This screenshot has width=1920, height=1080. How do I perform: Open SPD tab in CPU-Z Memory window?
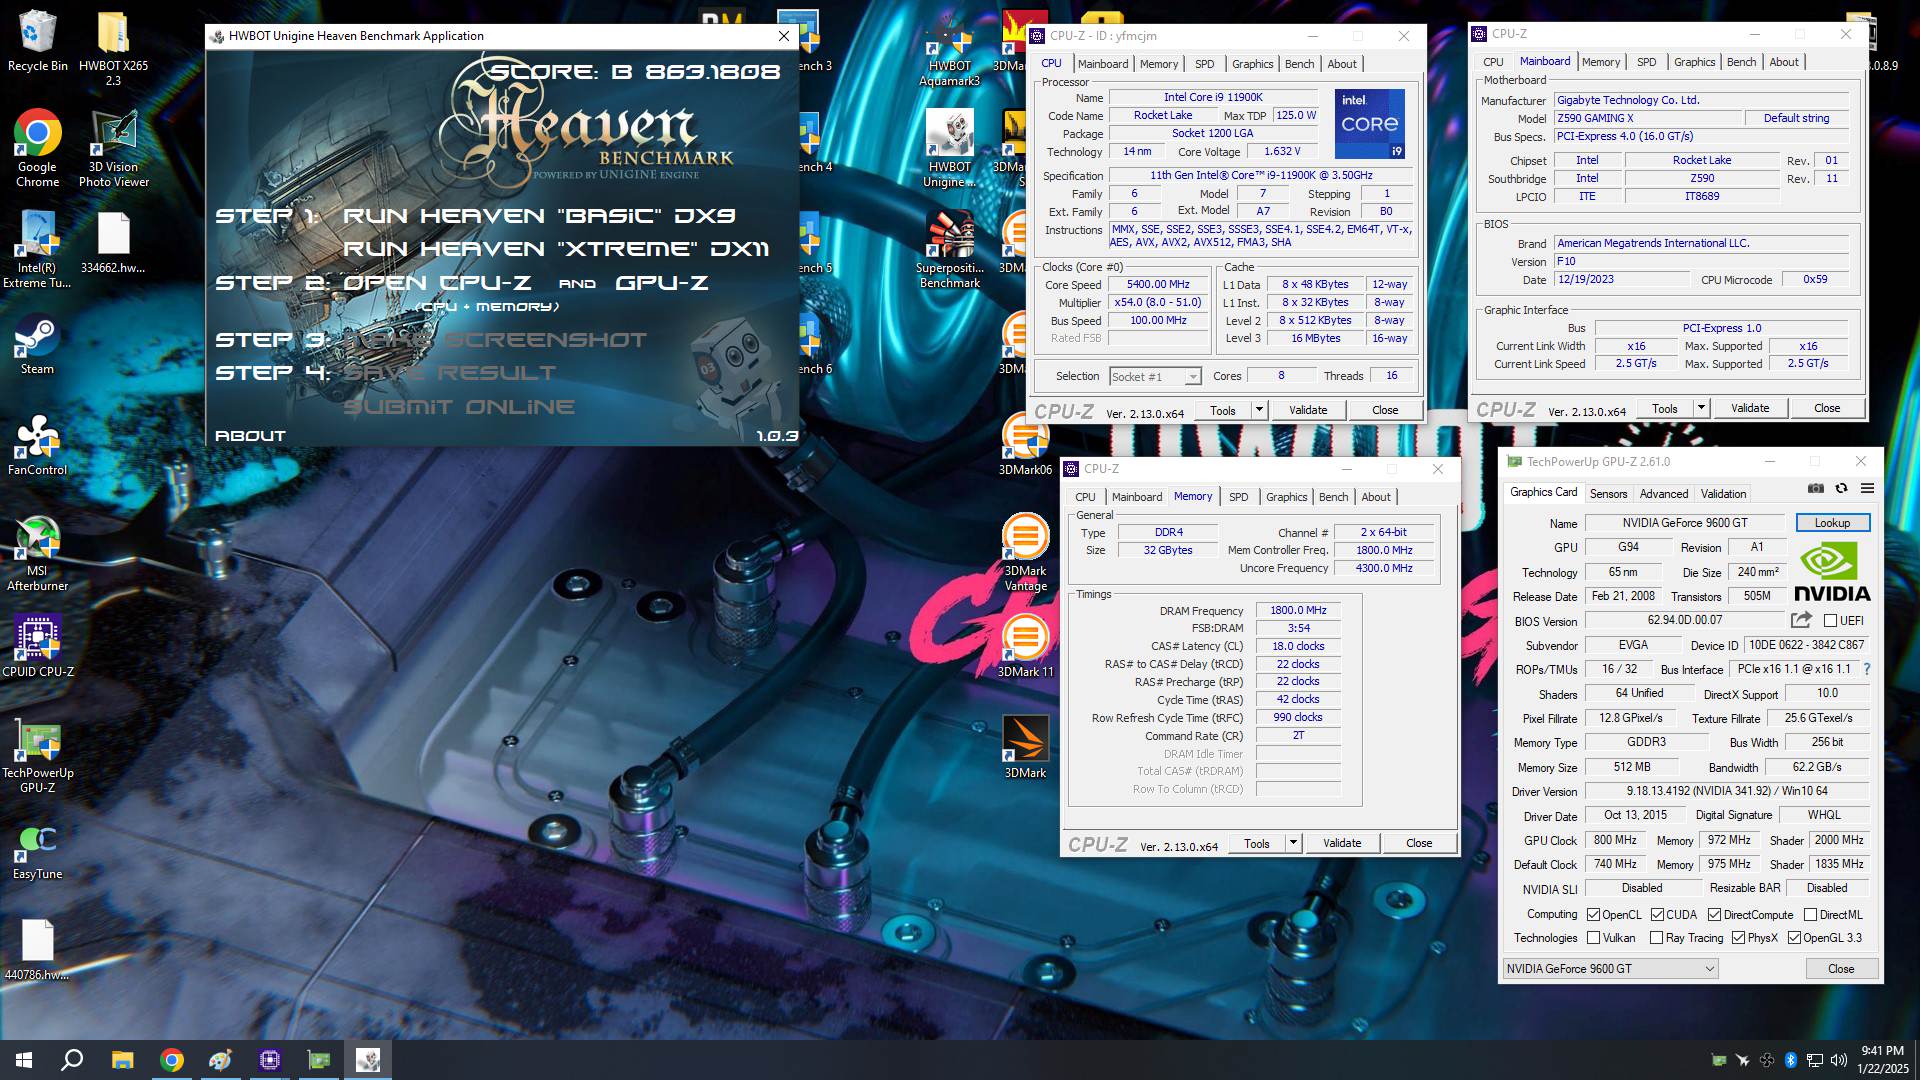(x=1238, y=497)
